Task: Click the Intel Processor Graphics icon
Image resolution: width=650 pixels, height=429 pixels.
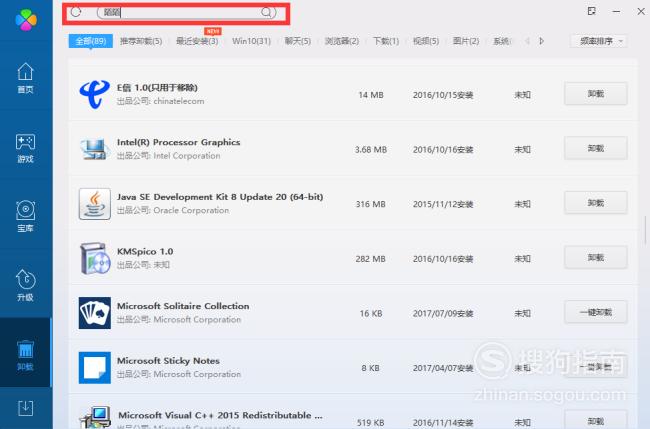Action: click(95, 149)
